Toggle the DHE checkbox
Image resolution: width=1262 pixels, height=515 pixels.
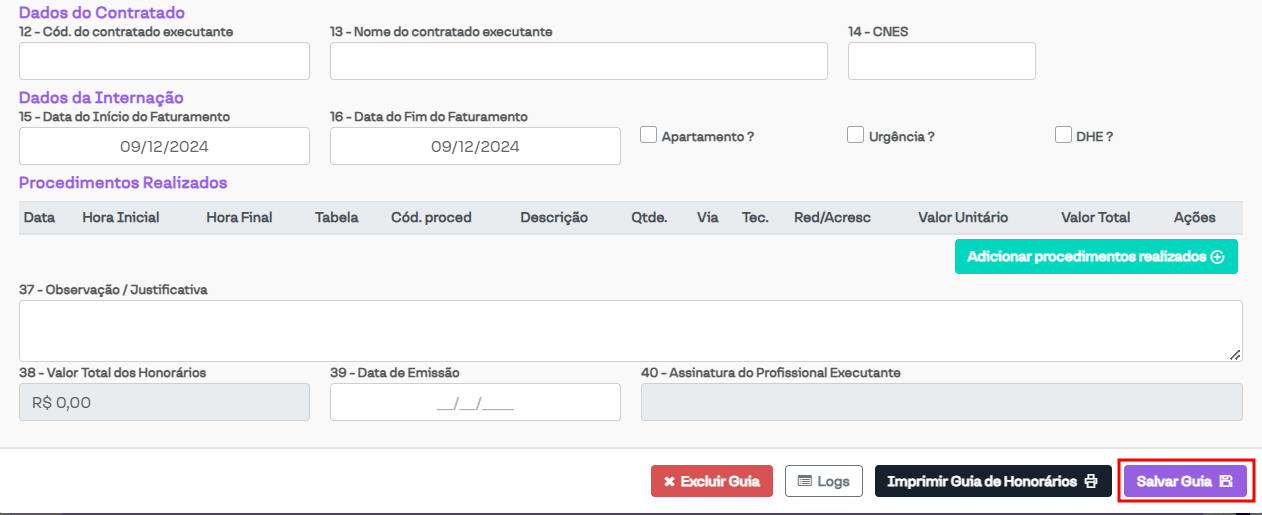tap(1063, 135)
